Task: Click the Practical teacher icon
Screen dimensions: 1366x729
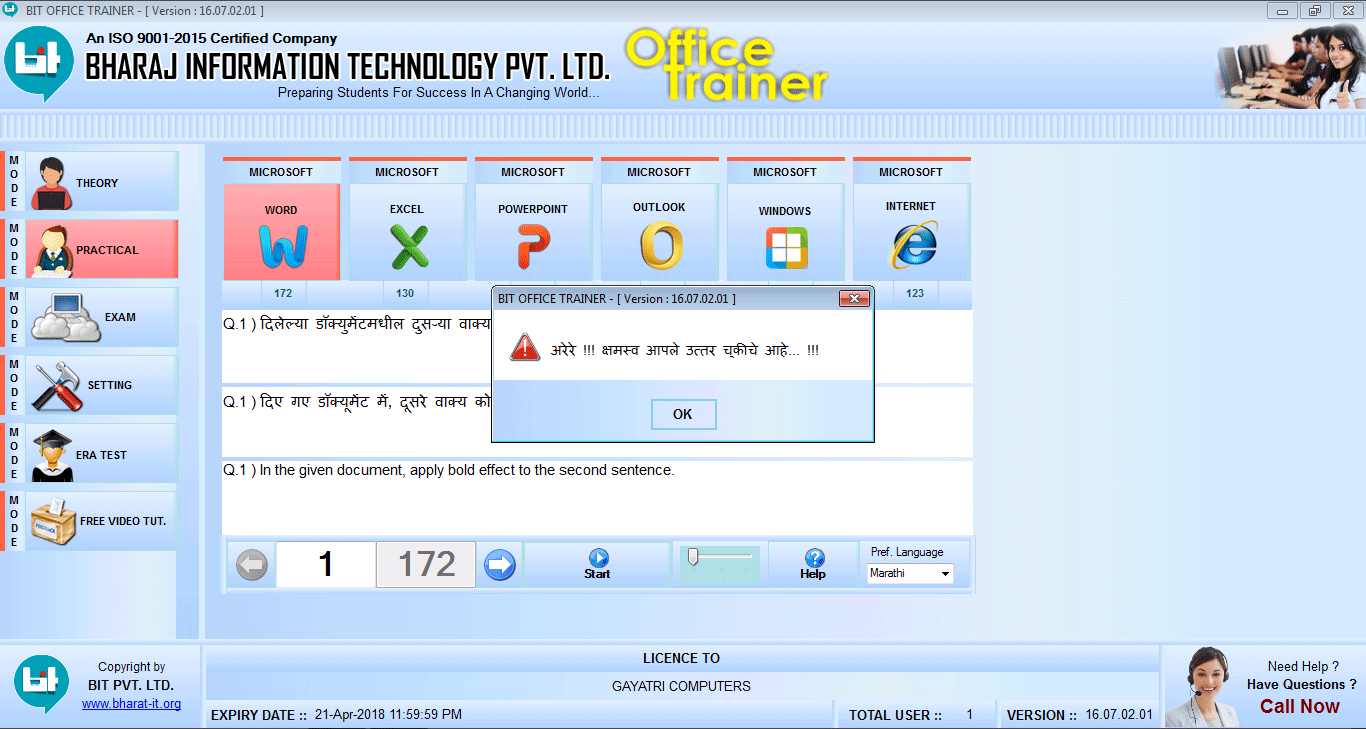Action: pos(51,251)
